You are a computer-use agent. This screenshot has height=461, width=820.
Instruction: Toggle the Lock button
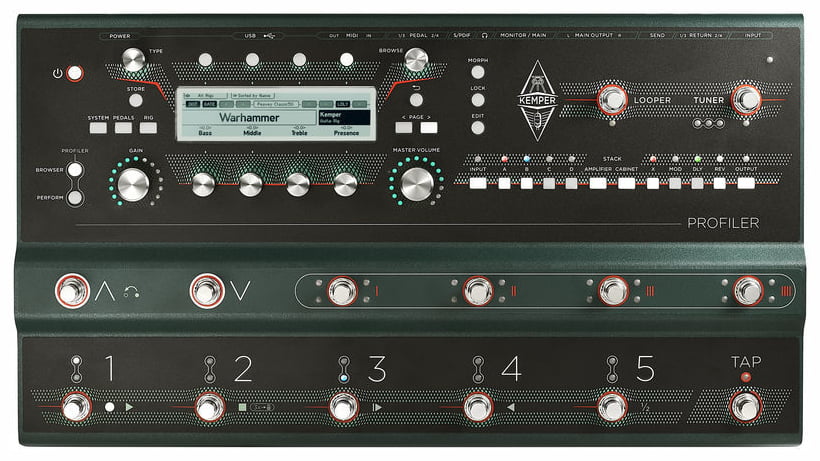coord(478,100)
